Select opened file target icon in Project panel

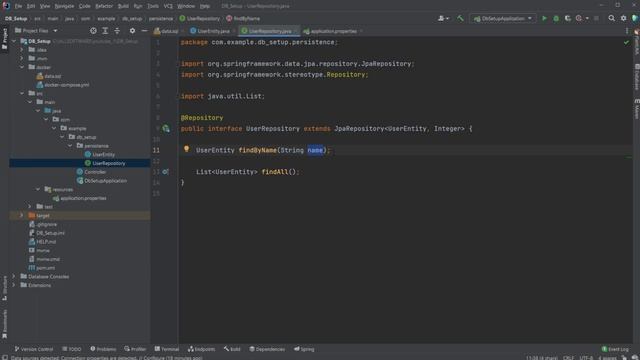pos(93,31)
